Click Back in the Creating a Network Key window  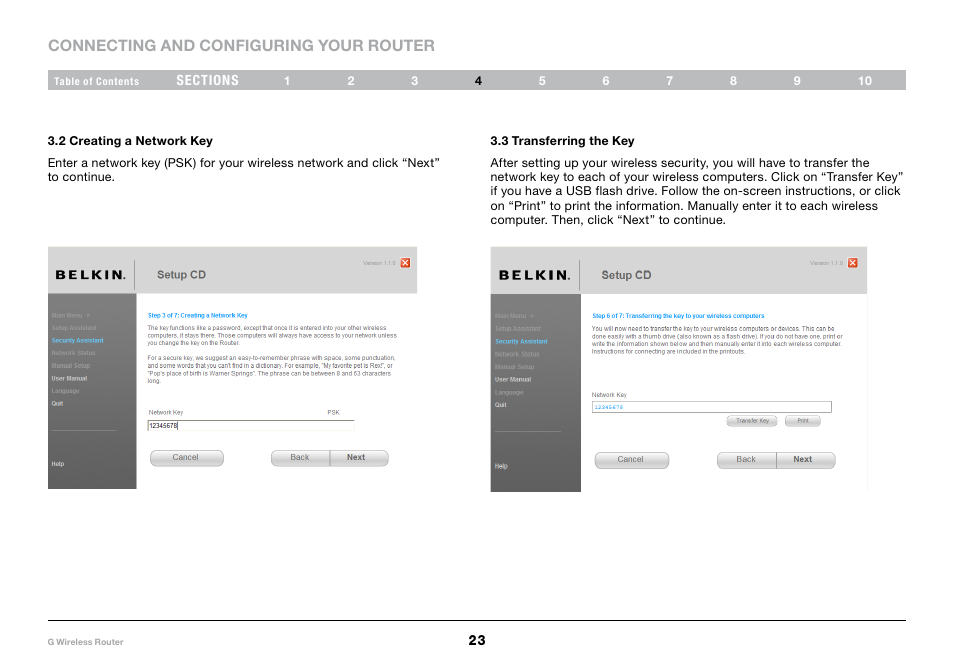[x=301, y=458]
